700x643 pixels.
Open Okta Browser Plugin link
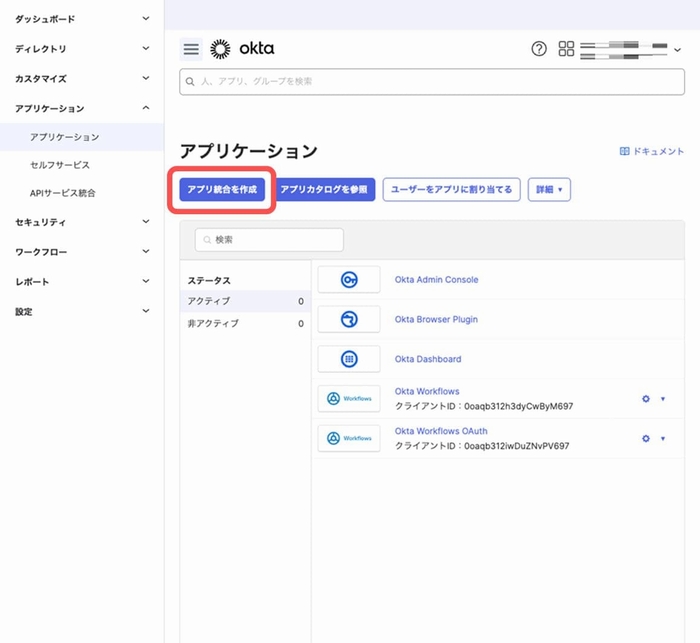point(436,319)
